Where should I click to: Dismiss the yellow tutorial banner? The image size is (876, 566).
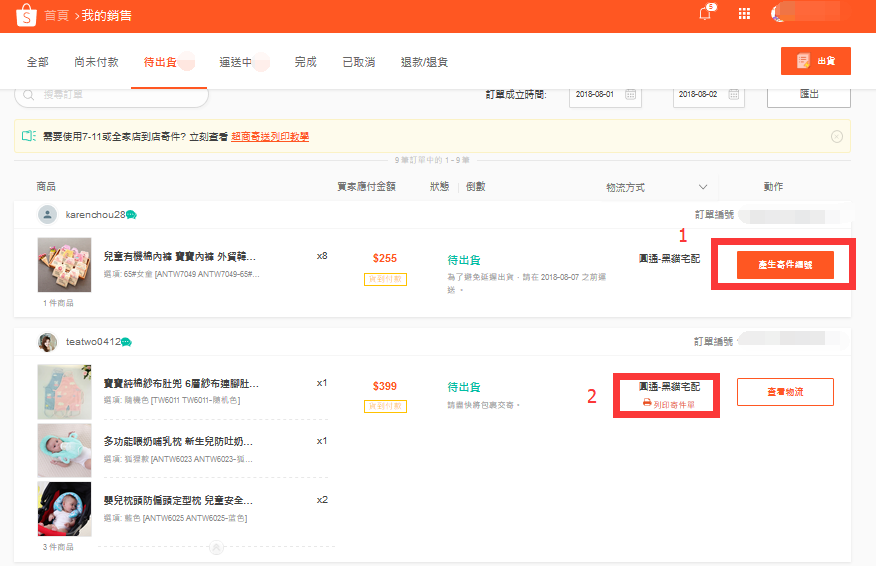(x=837, y=137)
